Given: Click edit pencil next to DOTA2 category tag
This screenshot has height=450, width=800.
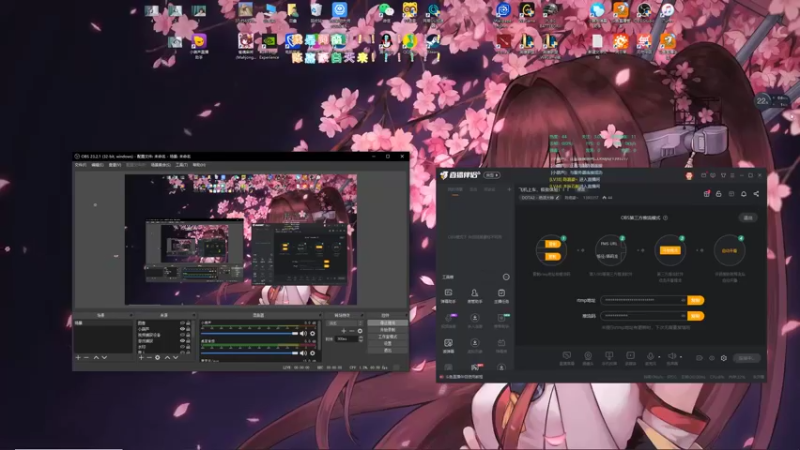Looking at the screenshot, I should (x=557, y=197).
